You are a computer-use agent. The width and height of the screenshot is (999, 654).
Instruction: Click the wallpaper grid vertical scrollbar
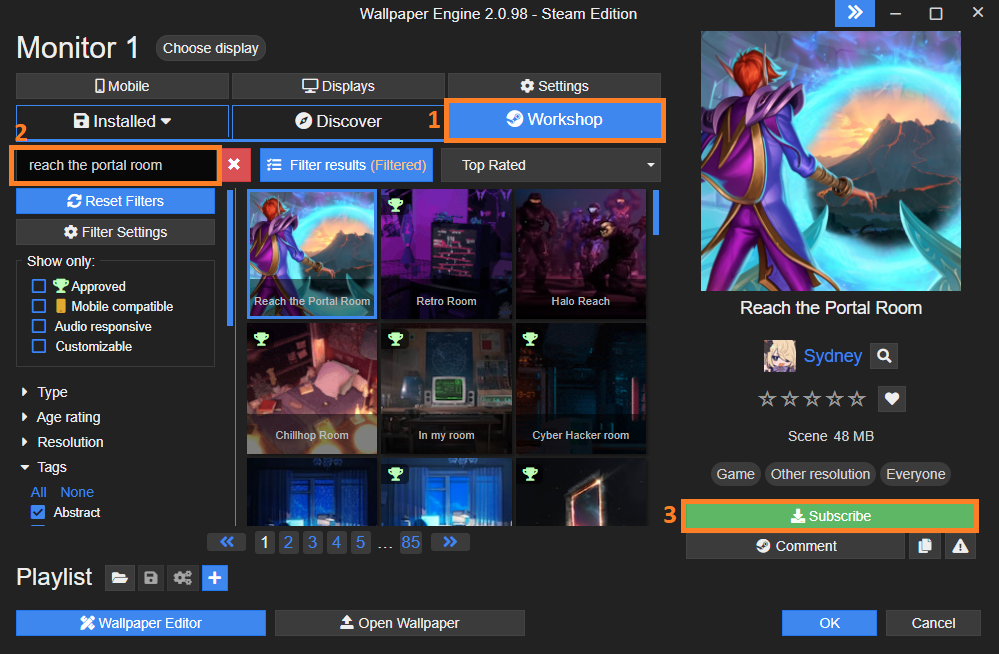click(x=656, y=213)
